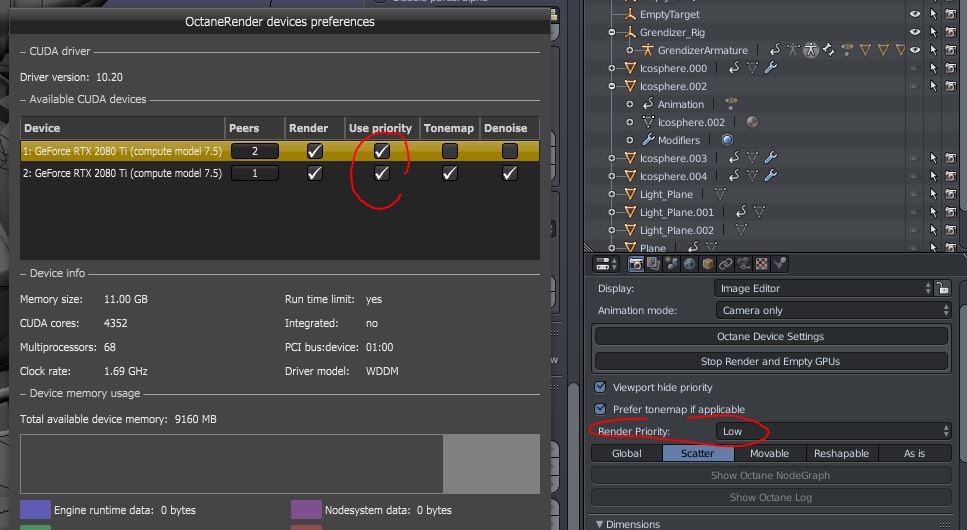Toggle selectability arrow for EmptyTarget
Image resolution: width=967 pixels, height=530 pixels.
pyautogui.click(x=933, y=14)
